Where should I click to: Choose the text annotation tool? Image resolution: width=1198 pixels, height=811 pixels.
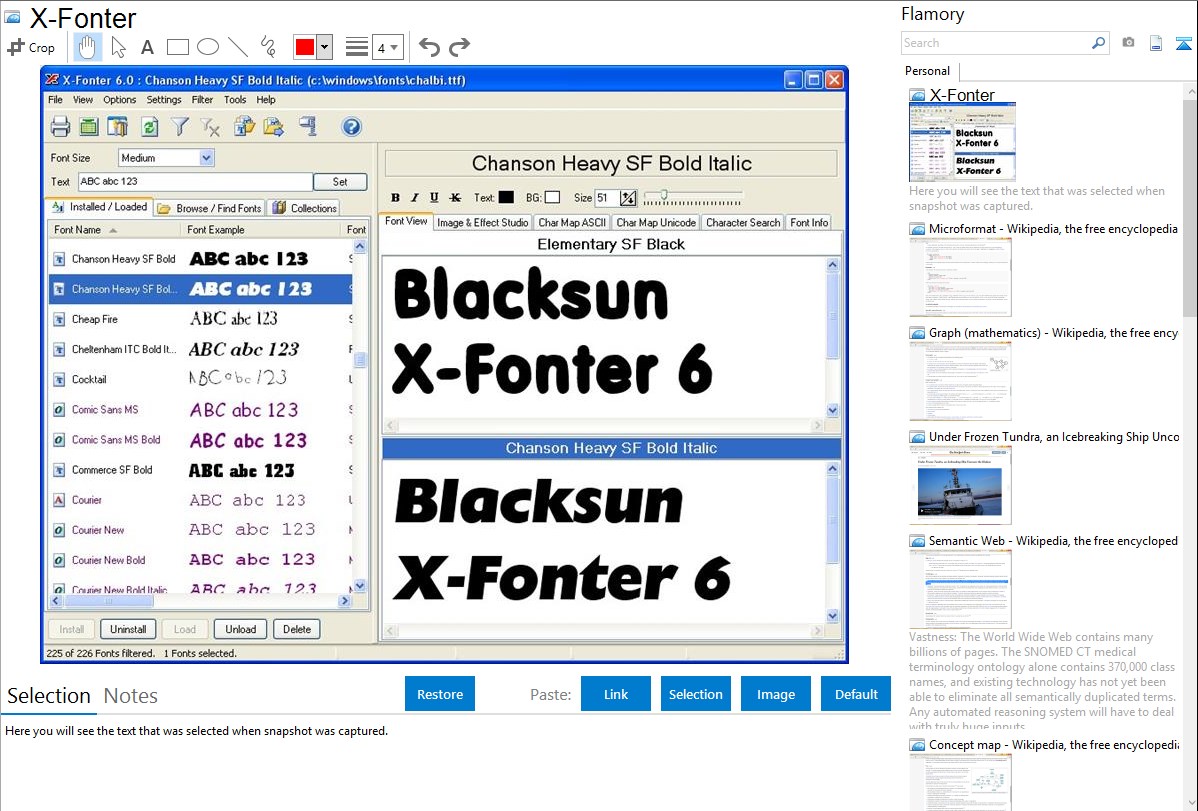point(147,47)
